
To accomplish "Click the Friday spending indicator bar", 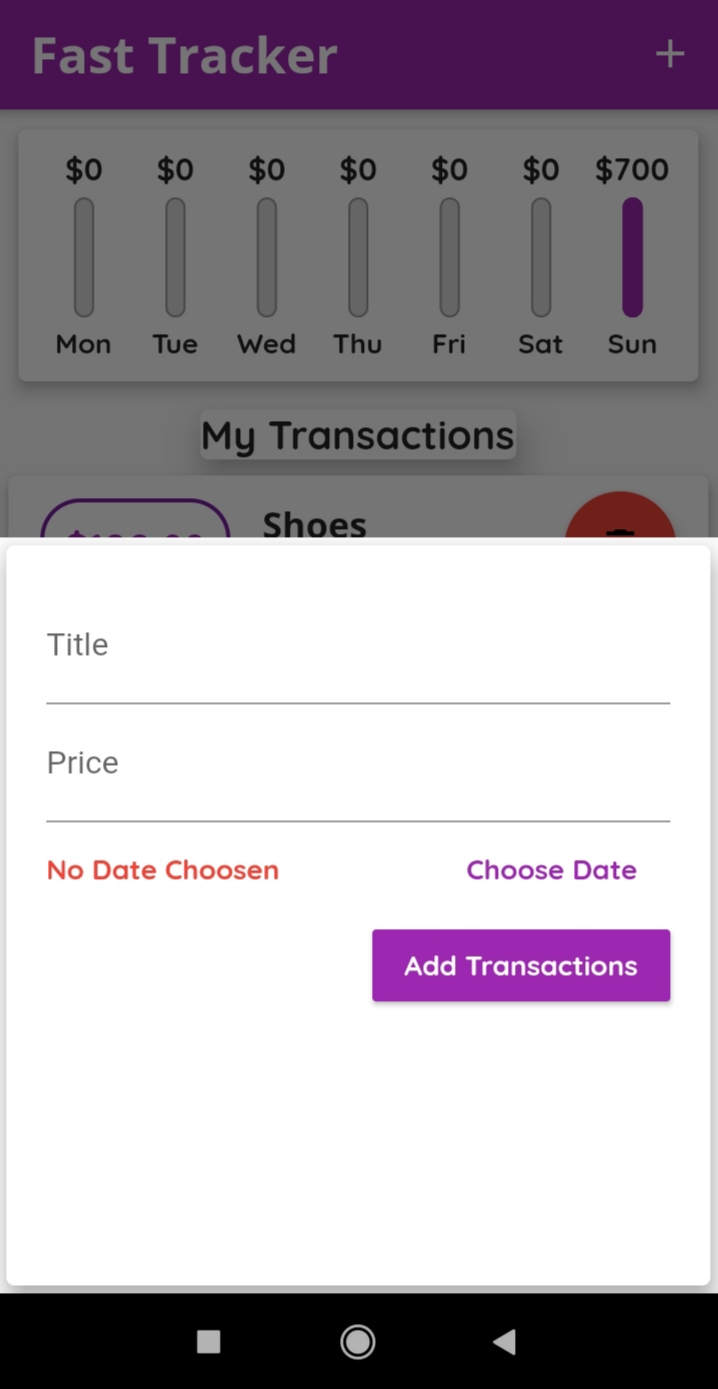I will coord(448,255).
